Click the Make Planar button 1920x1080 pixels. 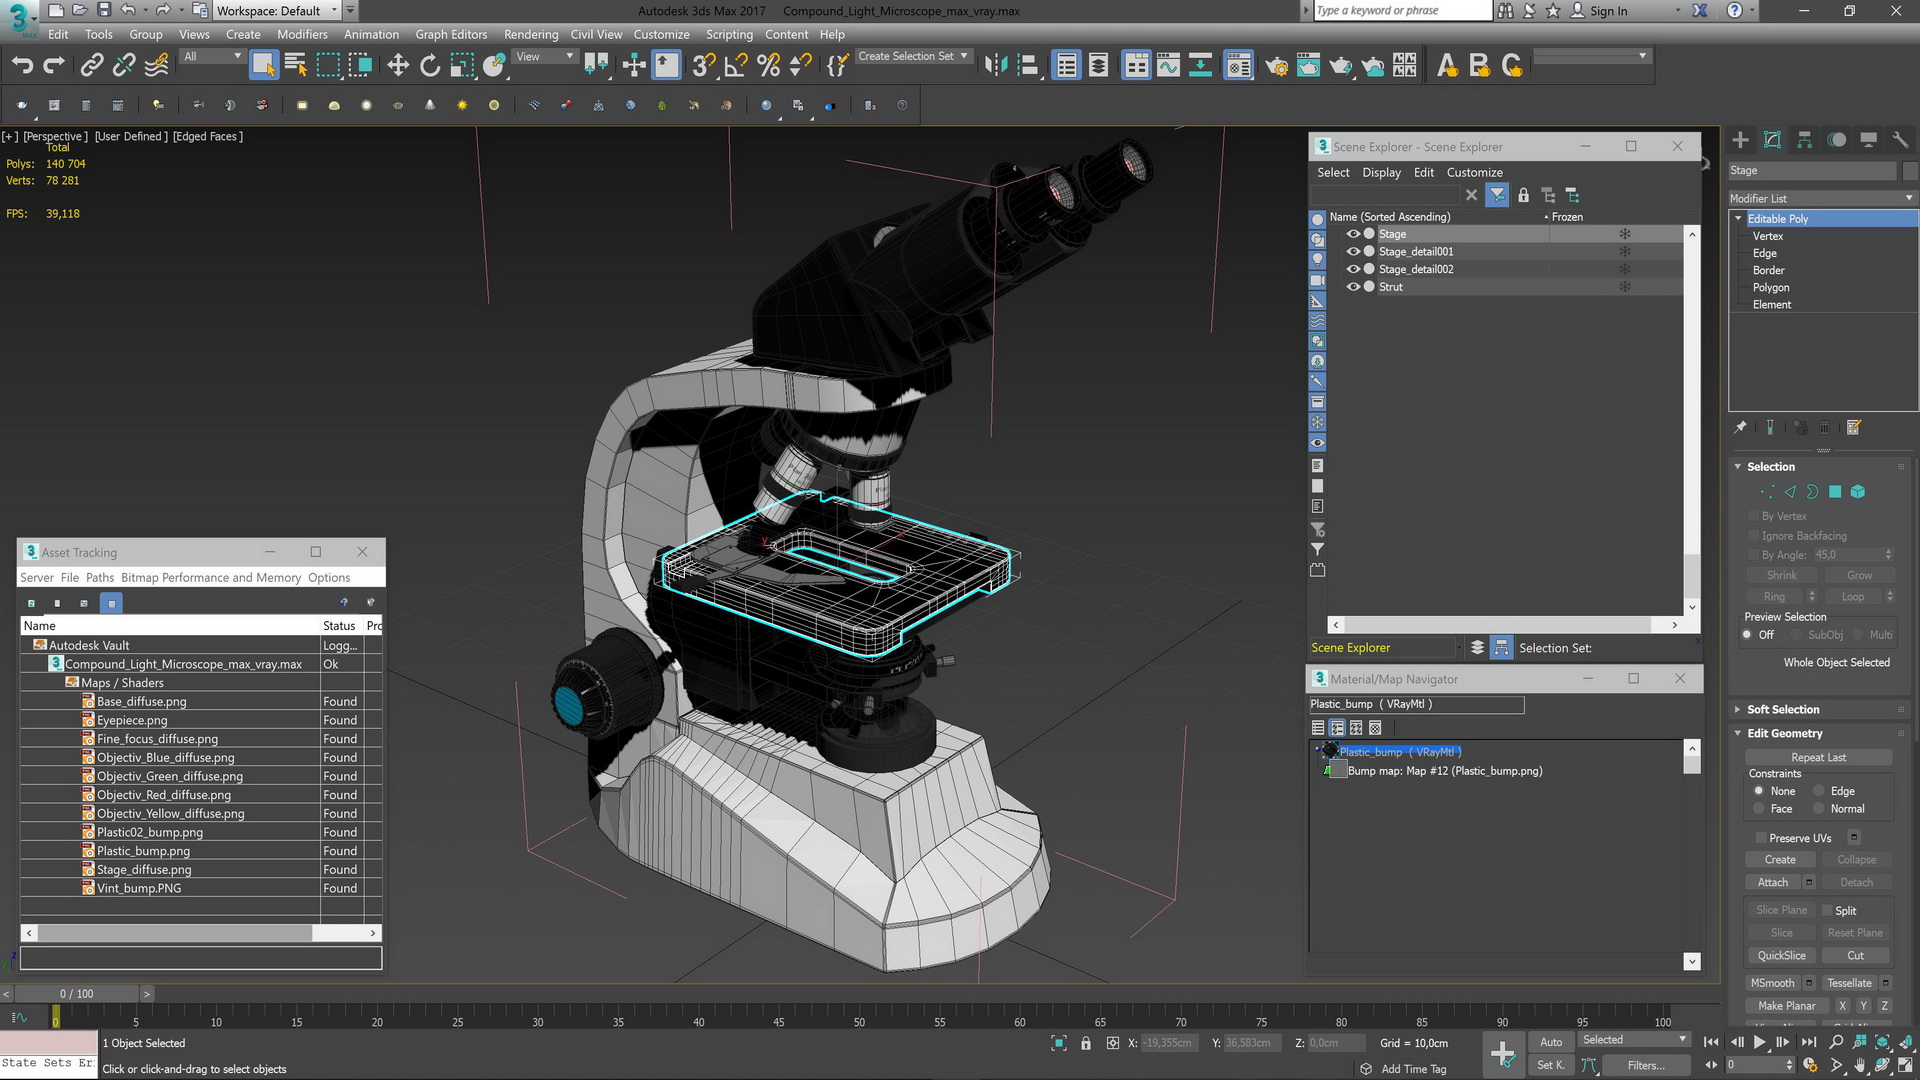click(x=1786, y=1006)
